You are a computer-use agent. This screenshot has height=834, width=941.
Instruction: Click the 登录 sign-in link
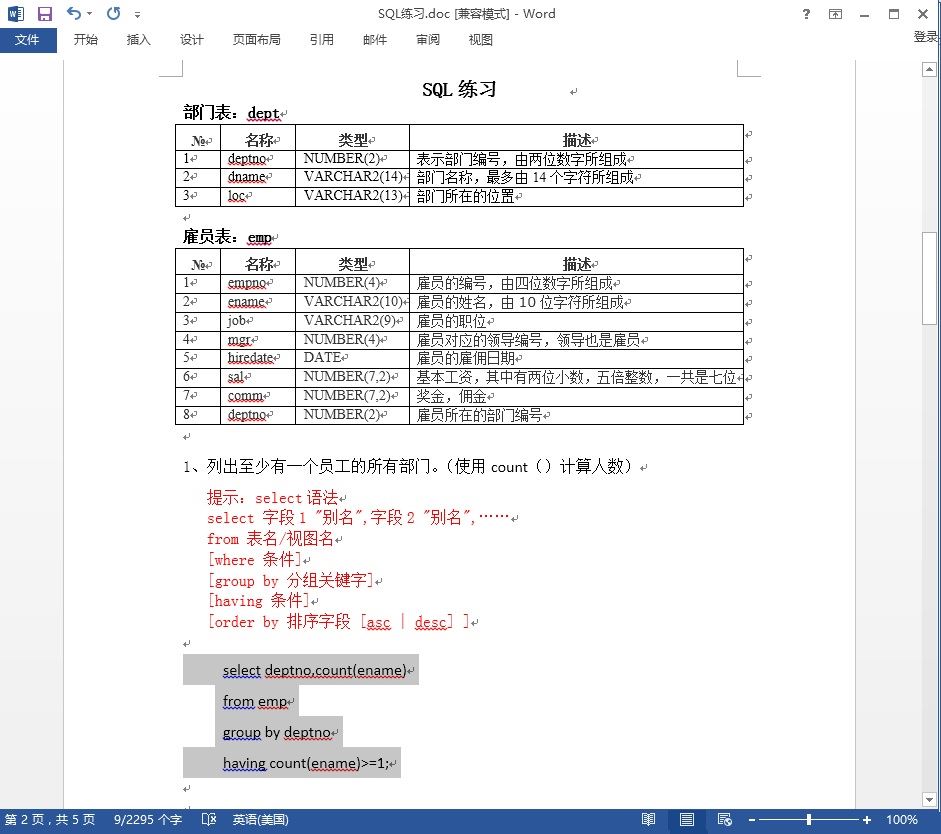[926, 37]
